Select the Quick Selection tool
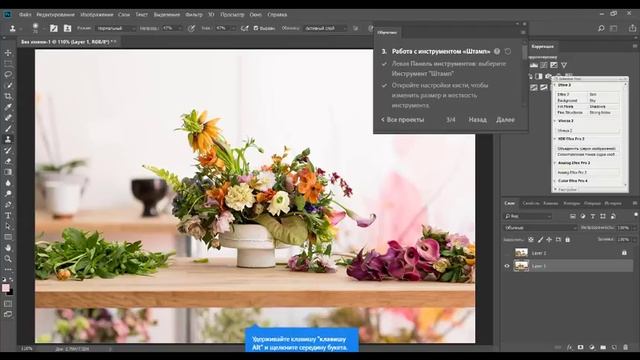640x360 pixels. point(8,85)
